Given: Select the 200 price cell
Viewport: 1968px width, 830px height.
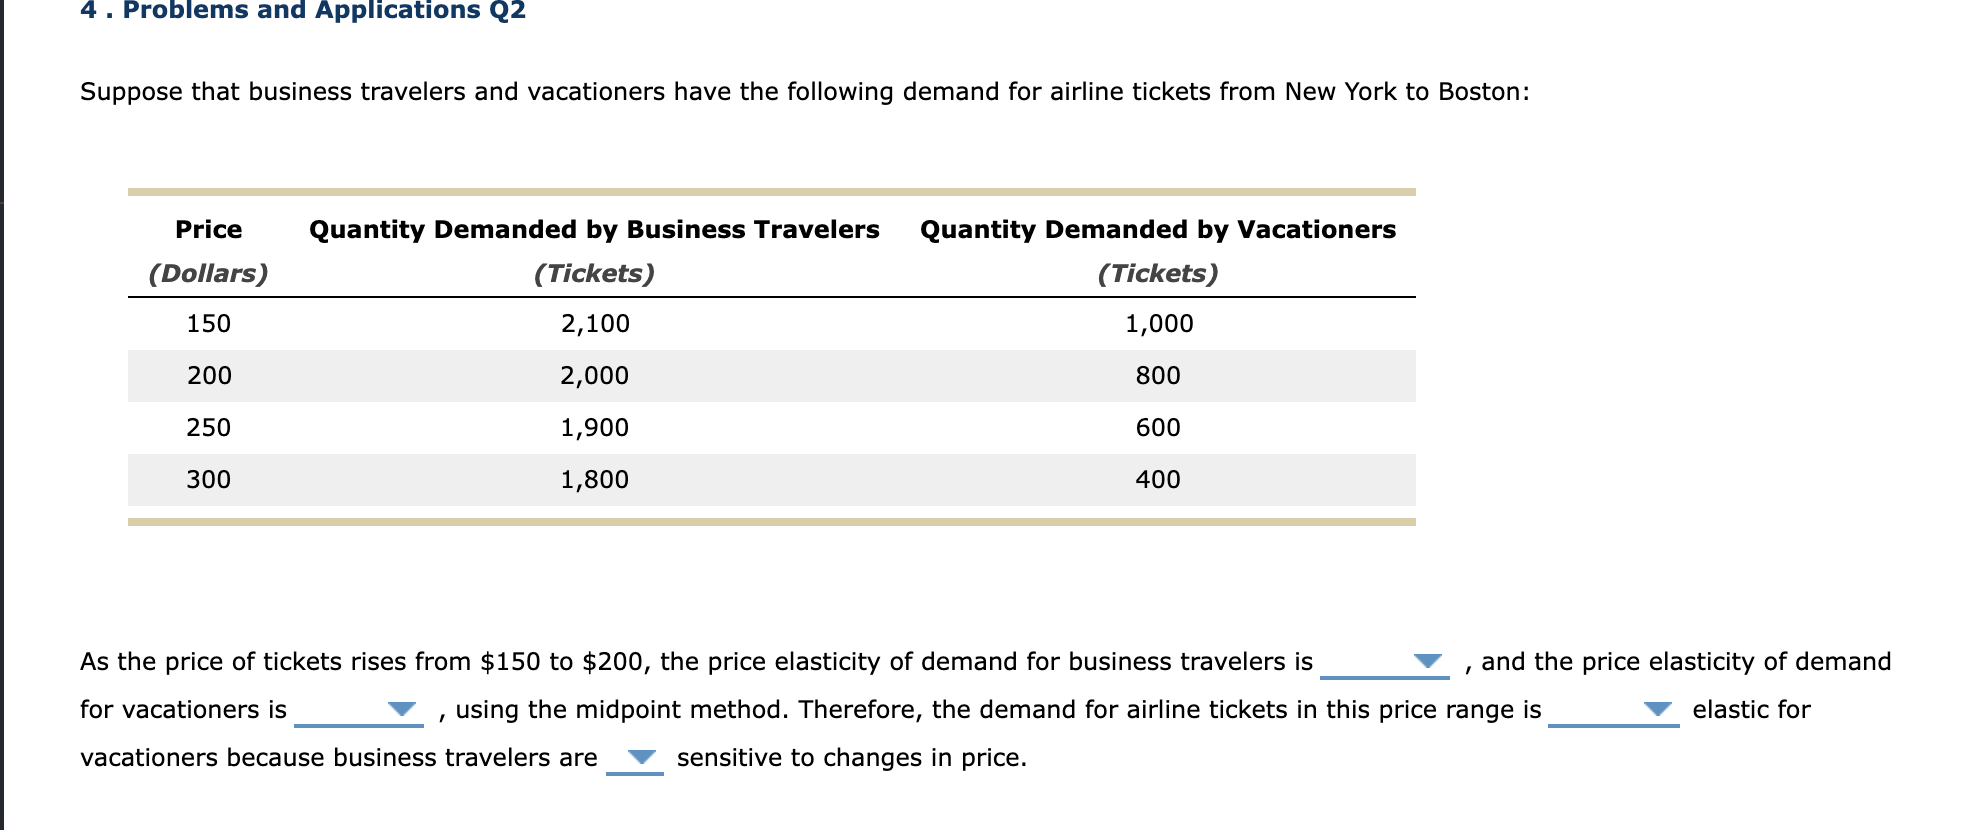Looking at the screenshot, I should [209, 376].
